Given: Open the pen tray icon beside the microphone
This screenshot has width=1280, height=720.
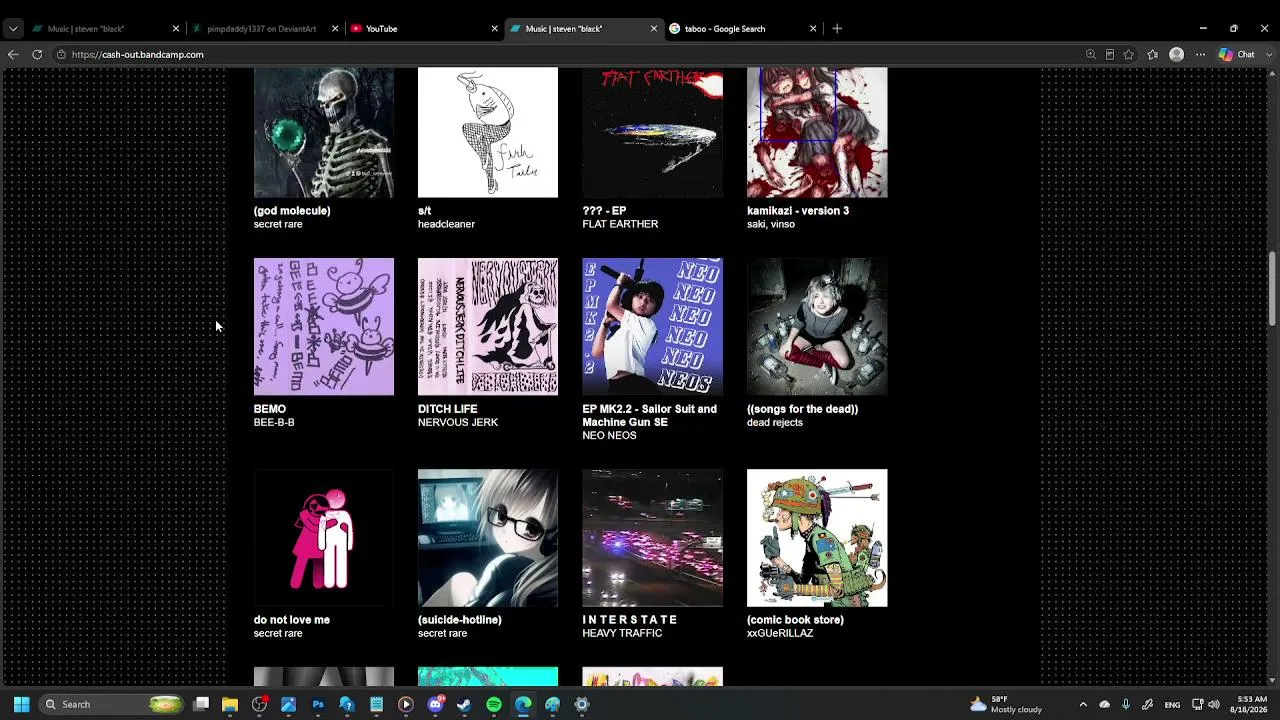Looking at the screenshot, I should [x=1147, y=704].
